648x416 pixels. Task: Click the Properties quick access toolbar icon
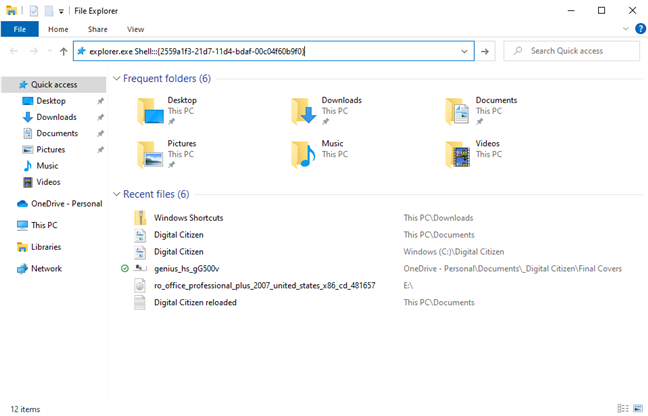[x=34, y=11]
